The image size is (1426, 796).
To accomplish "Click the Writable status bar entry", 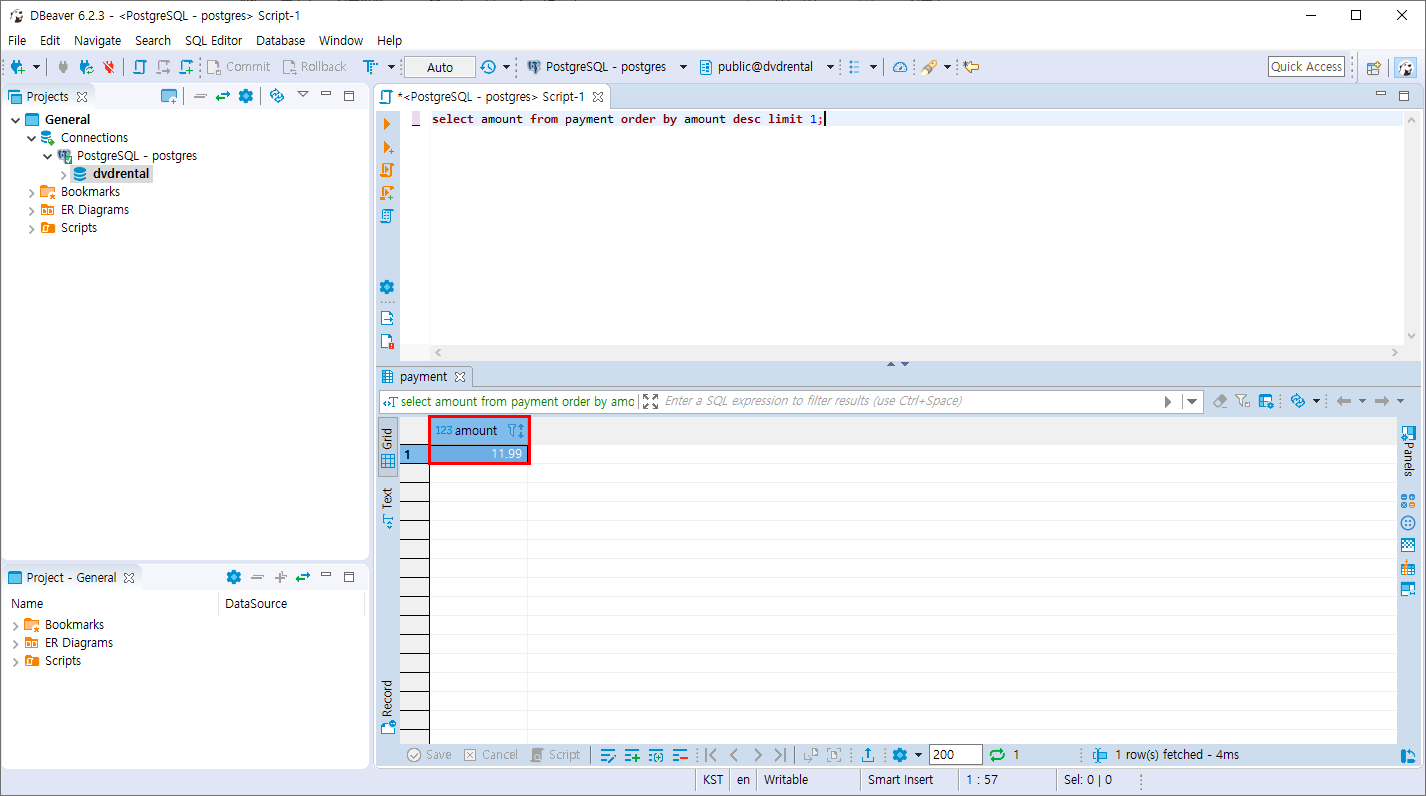I will pos(786,780).
